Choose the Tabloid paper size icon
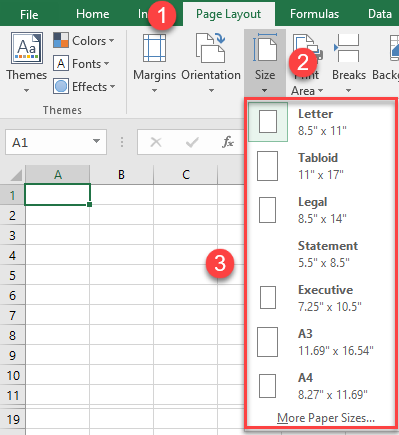The height and width of the screenshot is (435, 399). [x=267, y=166]
